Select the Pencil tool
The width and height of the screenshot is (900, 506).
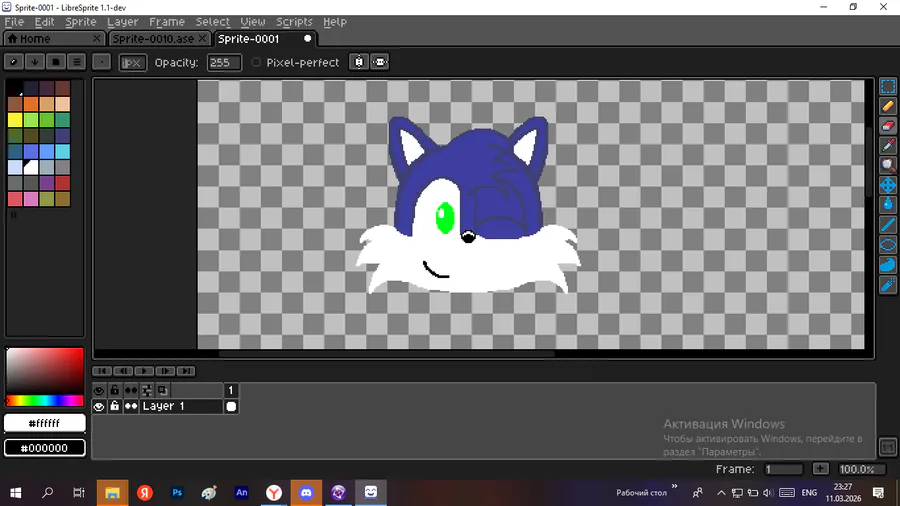tap(888, 106)
